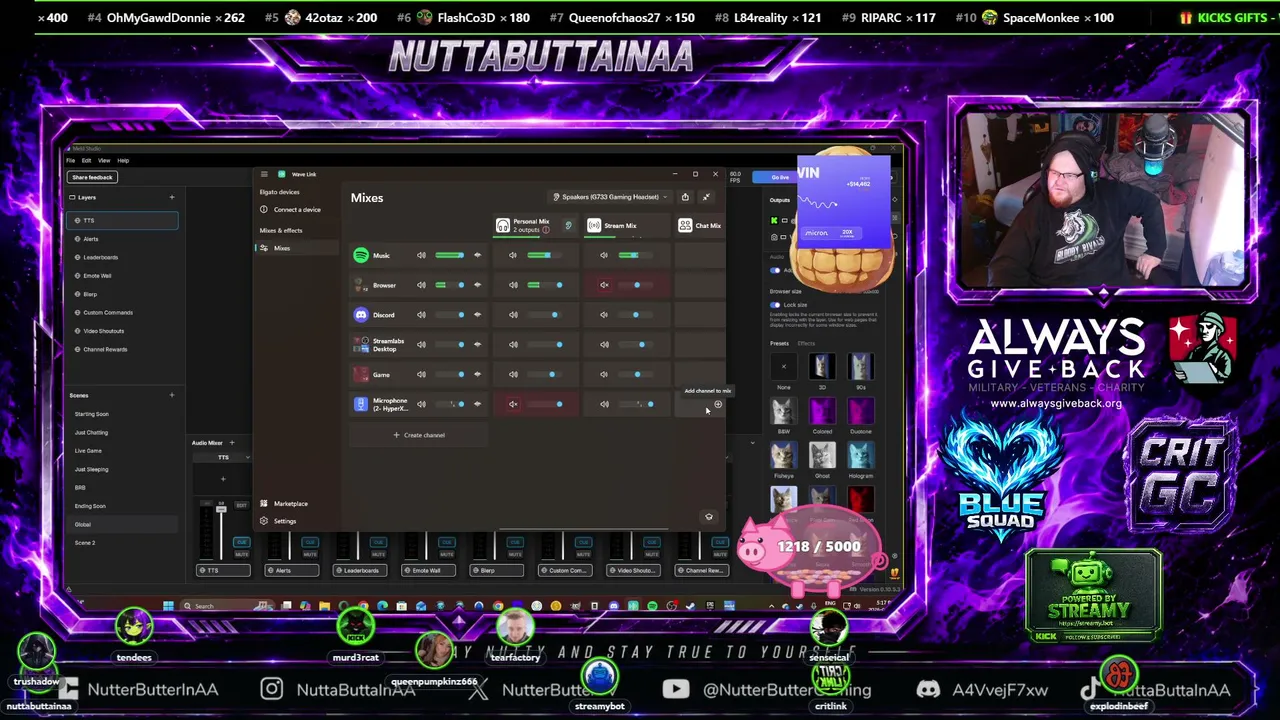This screenshot has width=1280, height=720.
Task: Open effects for the Music channel
Action: click(477, 255)
